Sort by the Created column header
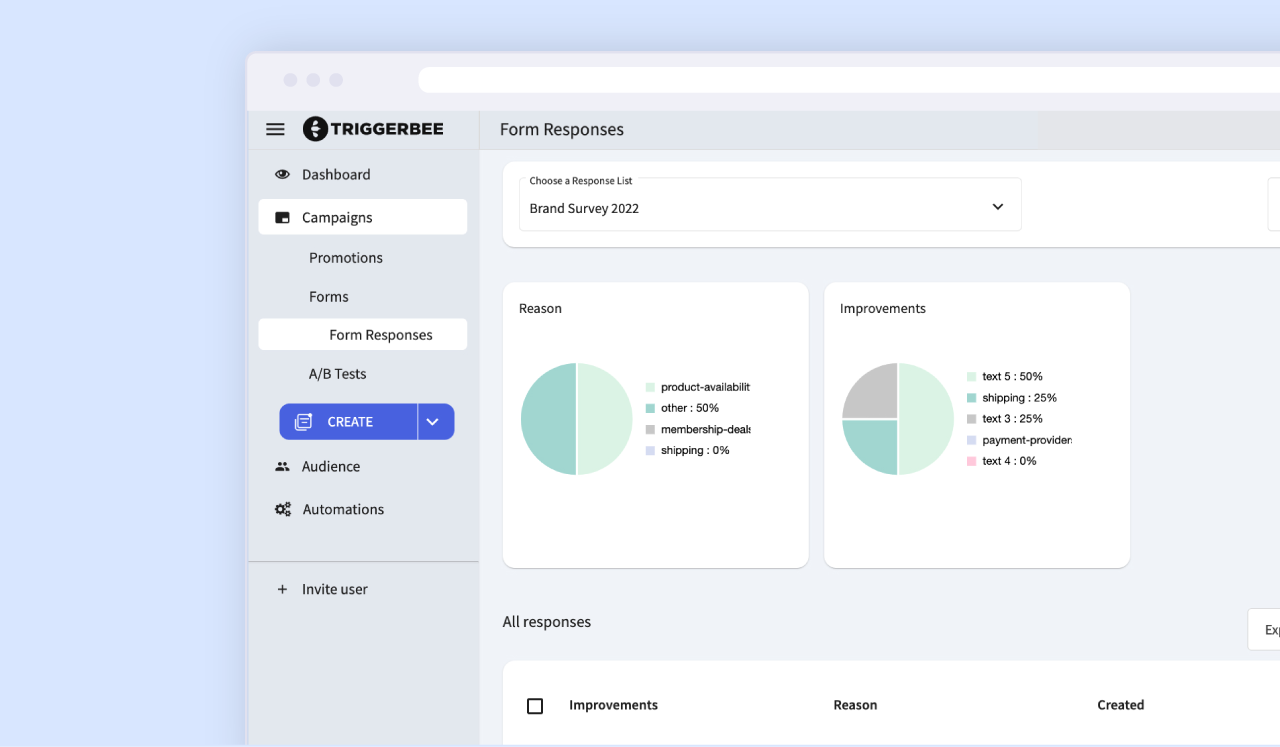The height and width of the screenshot is (747, 1280). click(1120, 705)
